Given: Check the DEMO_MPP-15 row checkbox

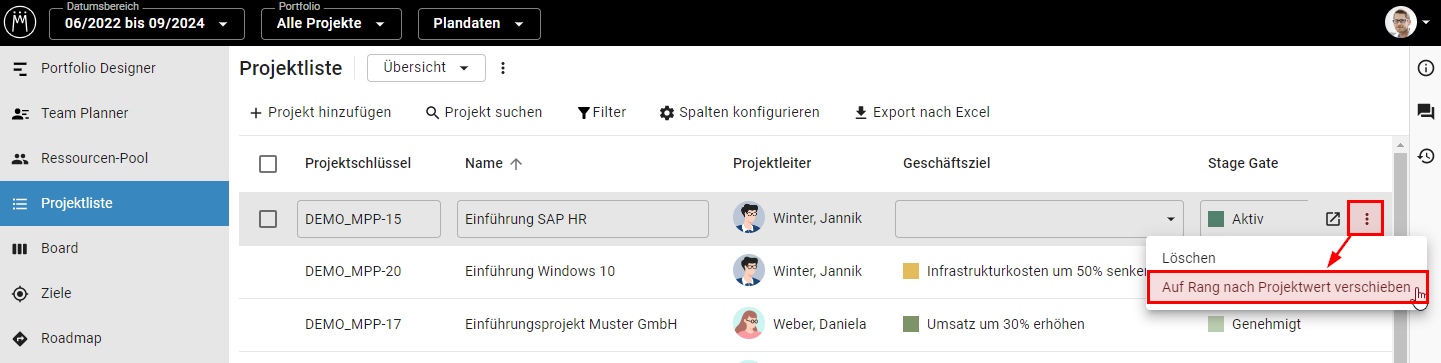Looking at the screenshot, I should [268, 219].
